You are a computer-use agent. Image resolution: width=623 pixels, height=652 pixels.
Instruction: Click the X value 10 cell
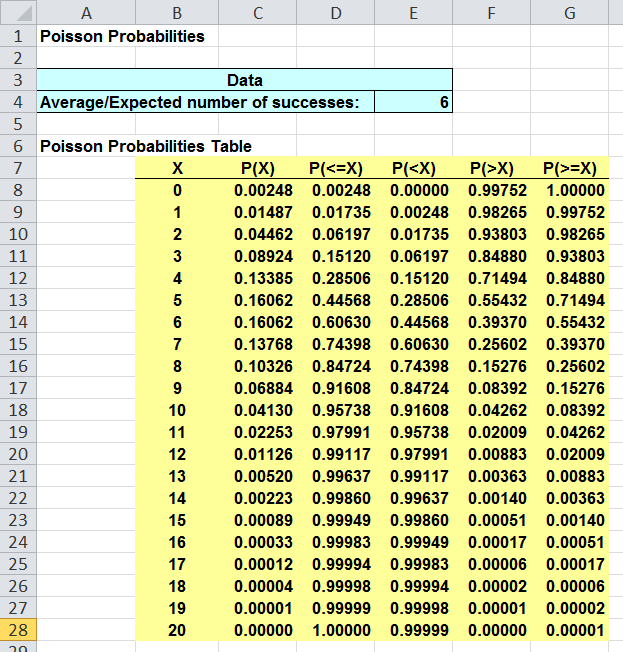point(177,410)
